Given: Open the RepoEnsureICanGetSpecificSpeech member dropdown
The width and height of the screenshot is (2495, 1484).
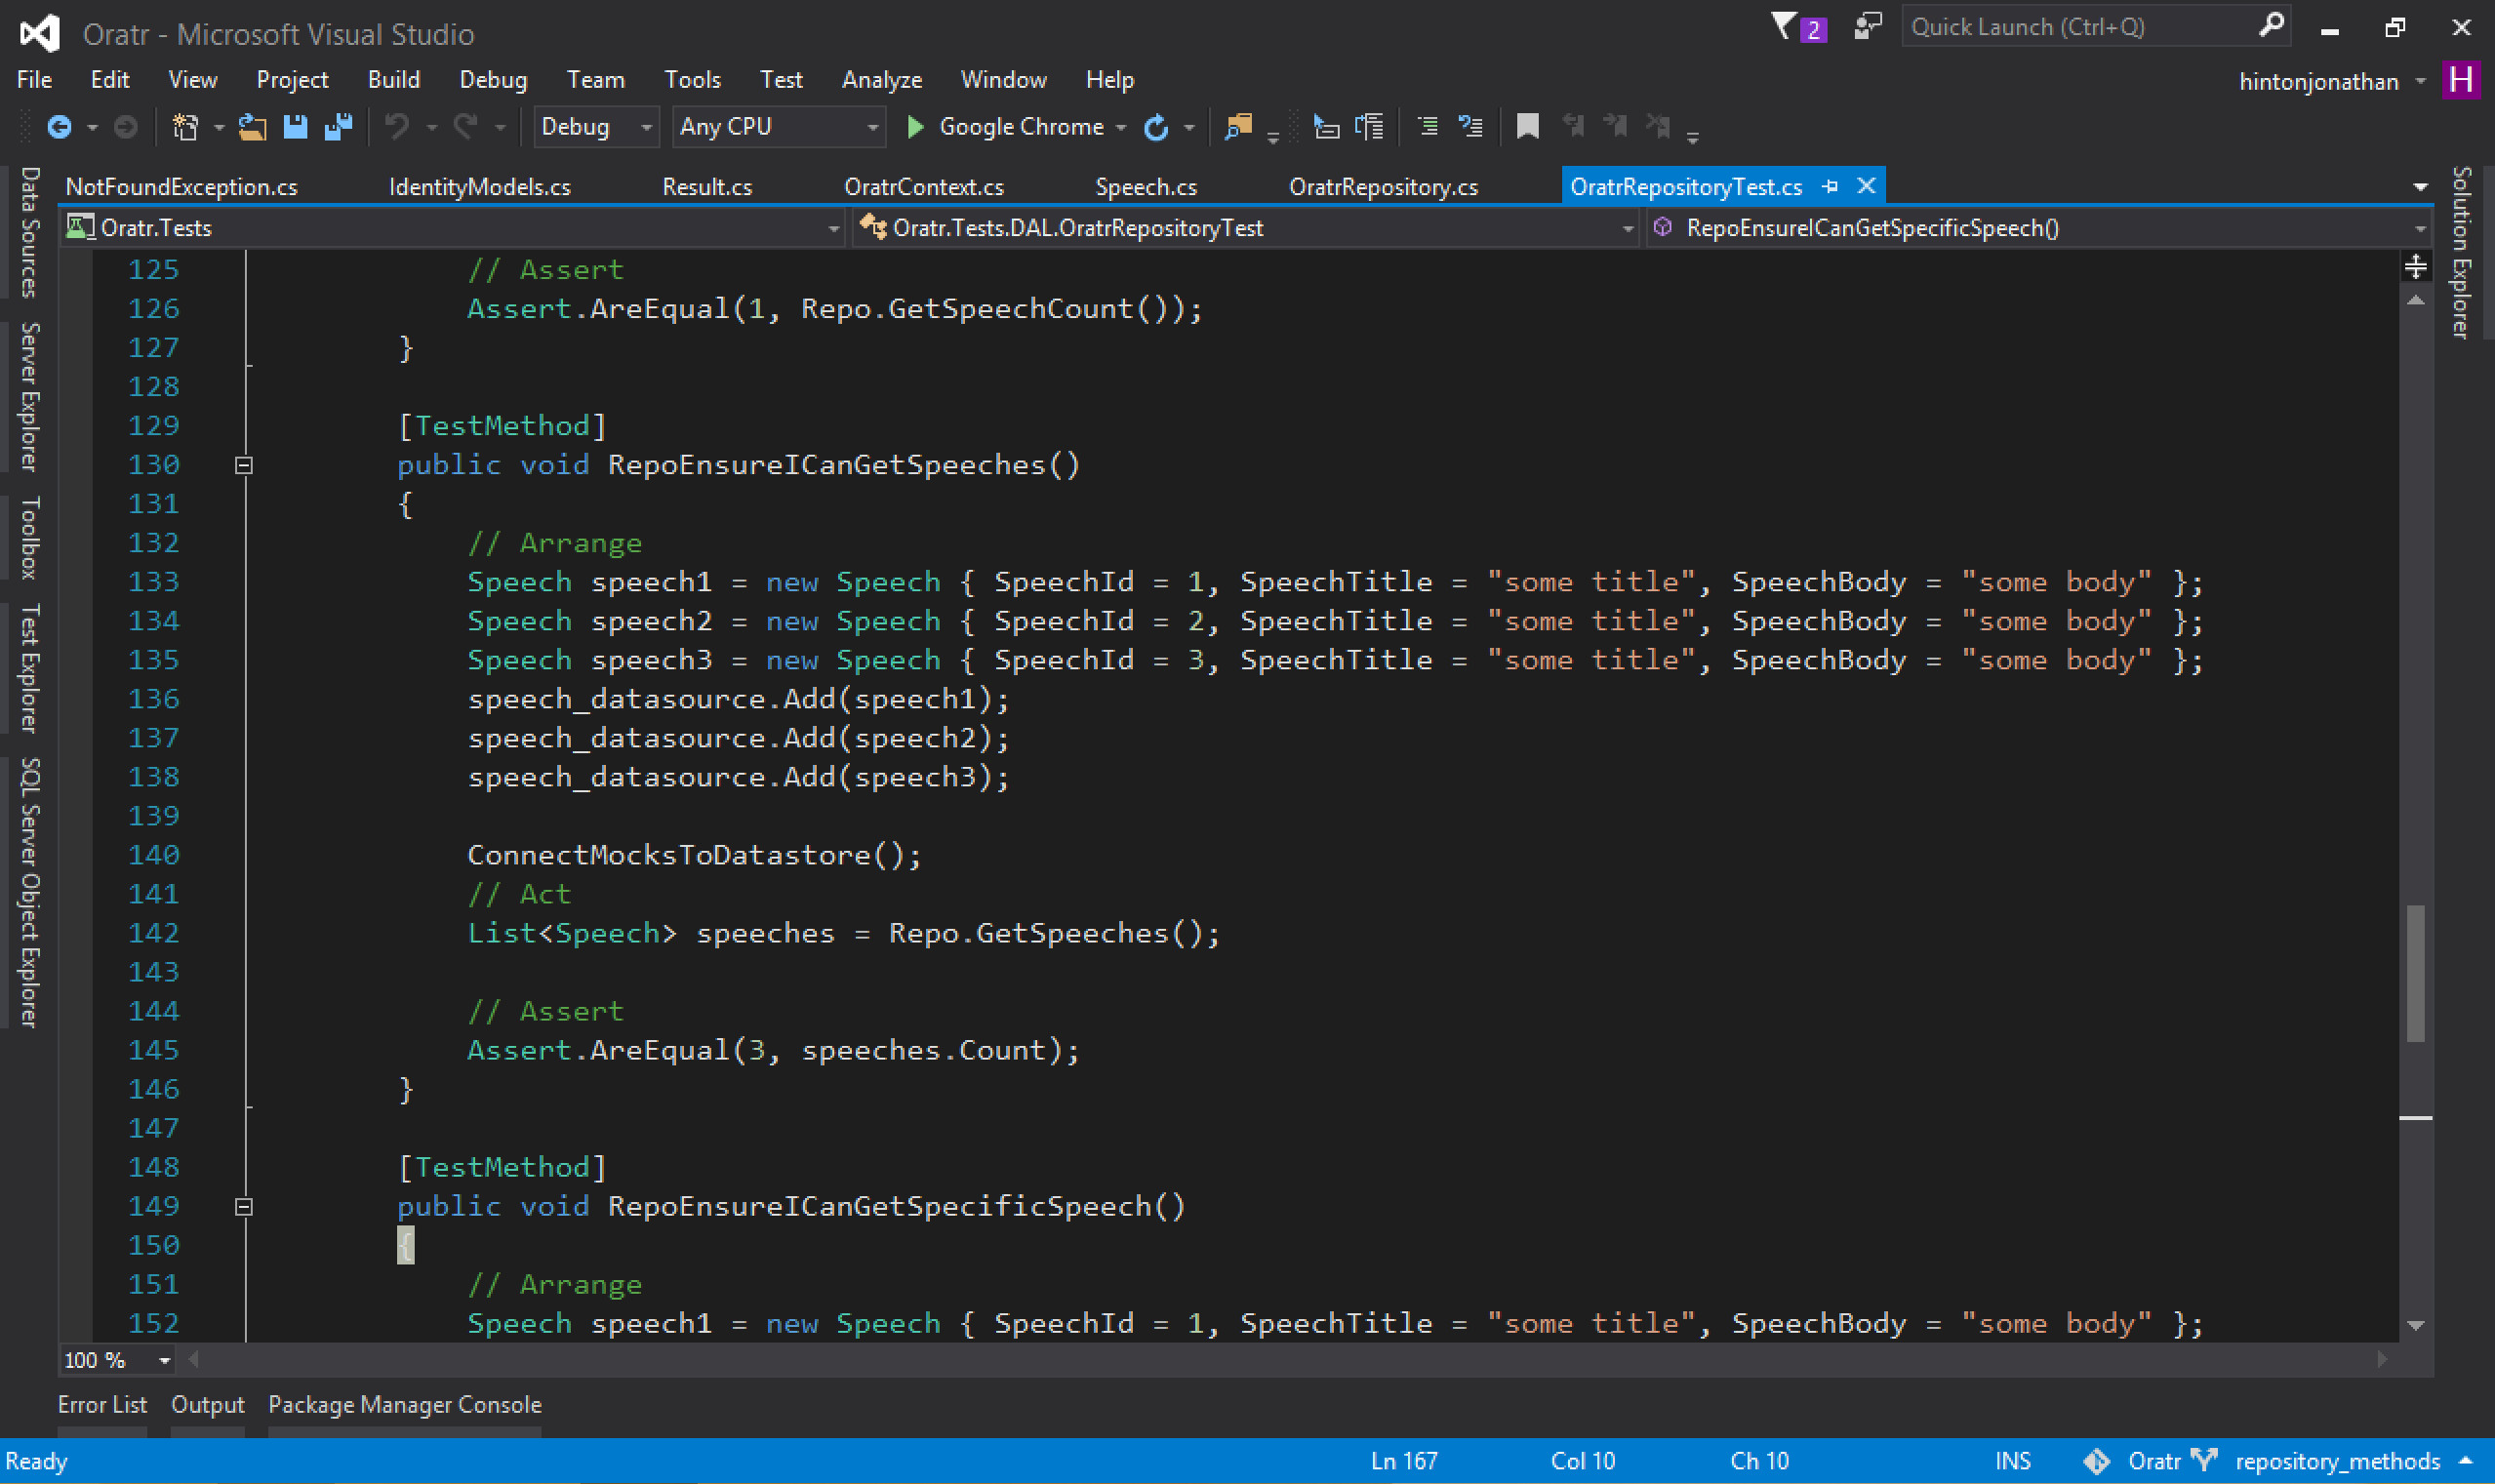Looking at the screenshot, I should pyautogui.click(x=2040, y=228).
